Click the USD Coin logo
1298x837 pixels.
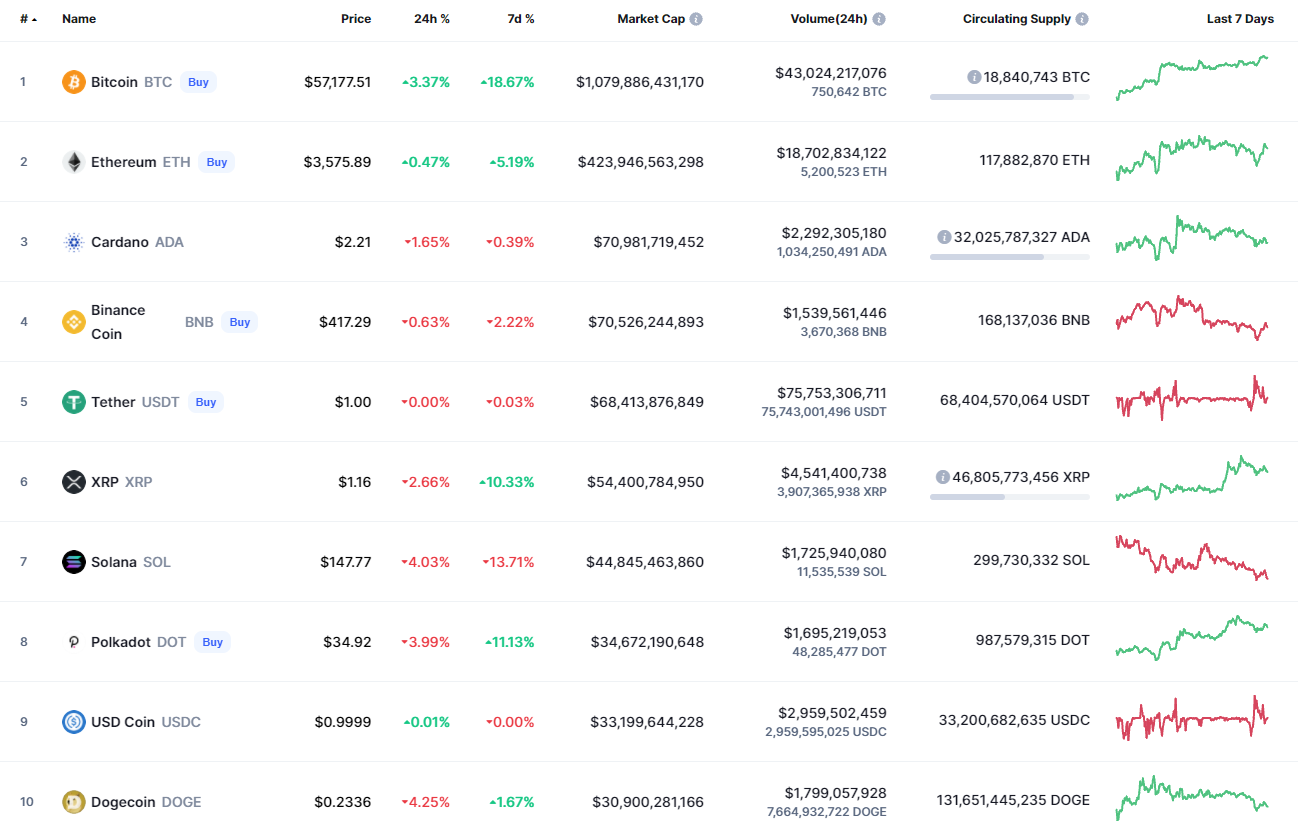74,722
